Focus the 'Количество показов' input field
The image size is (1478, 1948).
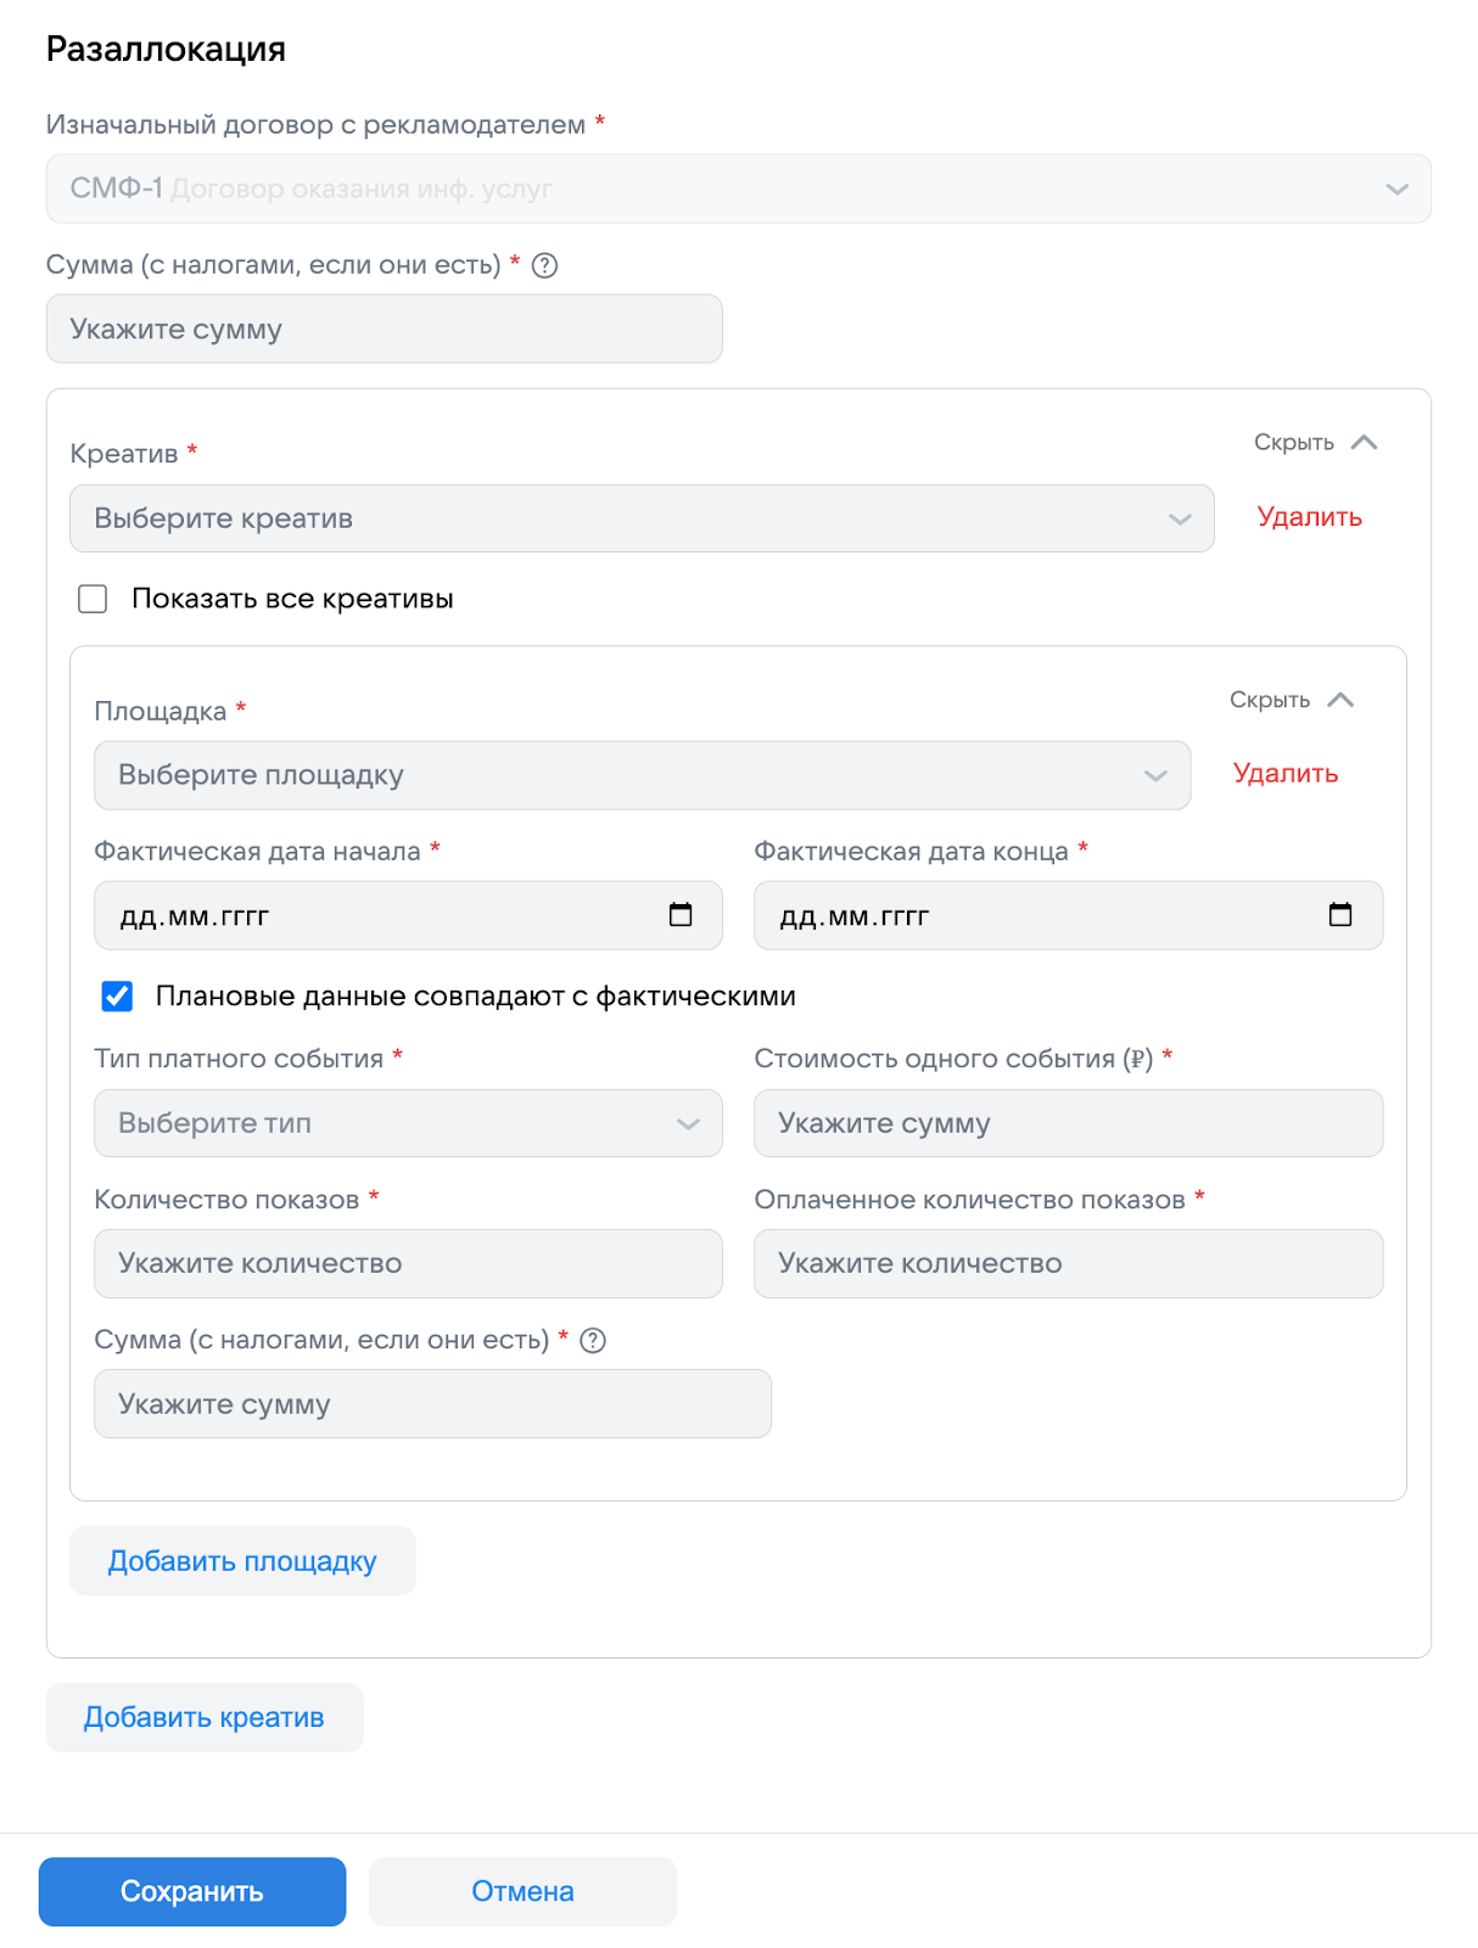click(x=408, y=1264)
